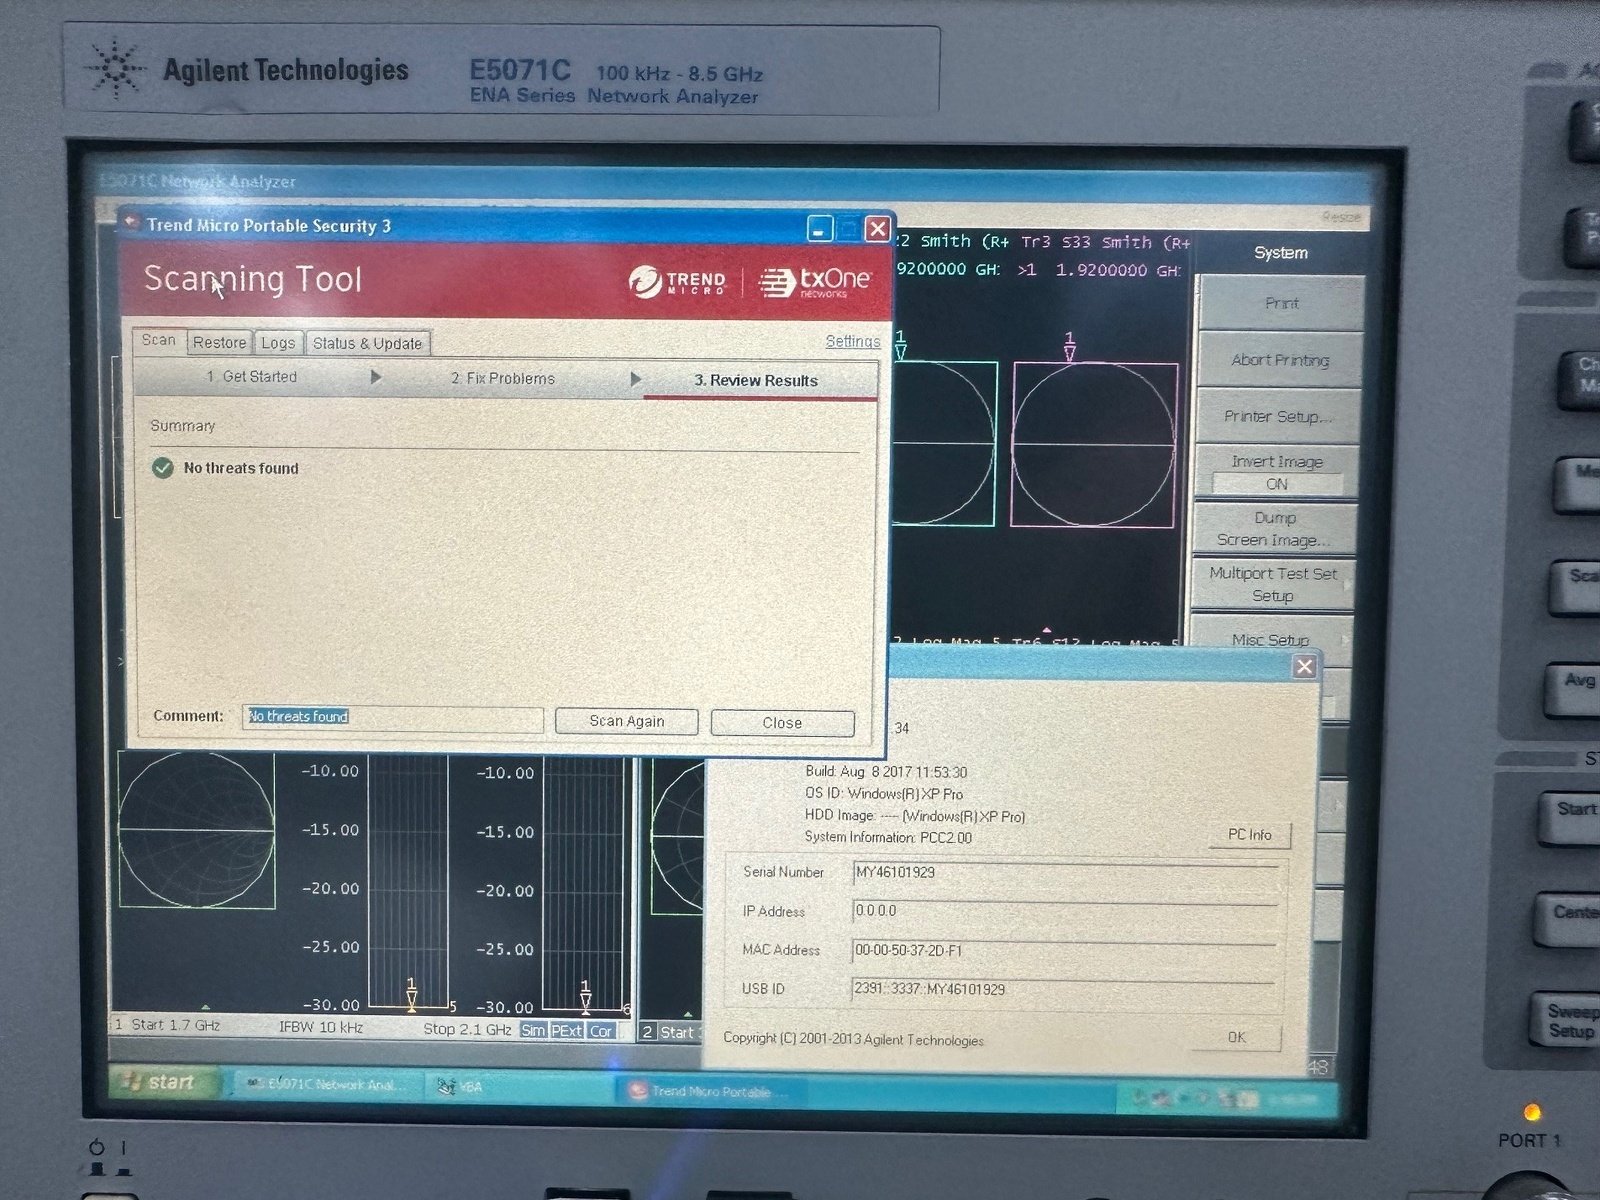Expand Multiport Test Set Setup submenu
Screen dimensions: 1600x1200
(x=1272, y=584)
